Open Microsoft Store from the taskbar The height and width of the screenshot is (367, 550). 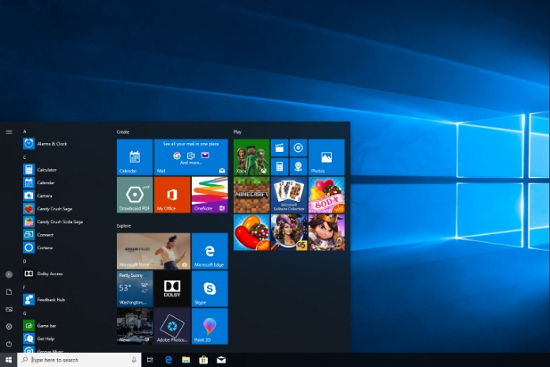click(203, 360)
